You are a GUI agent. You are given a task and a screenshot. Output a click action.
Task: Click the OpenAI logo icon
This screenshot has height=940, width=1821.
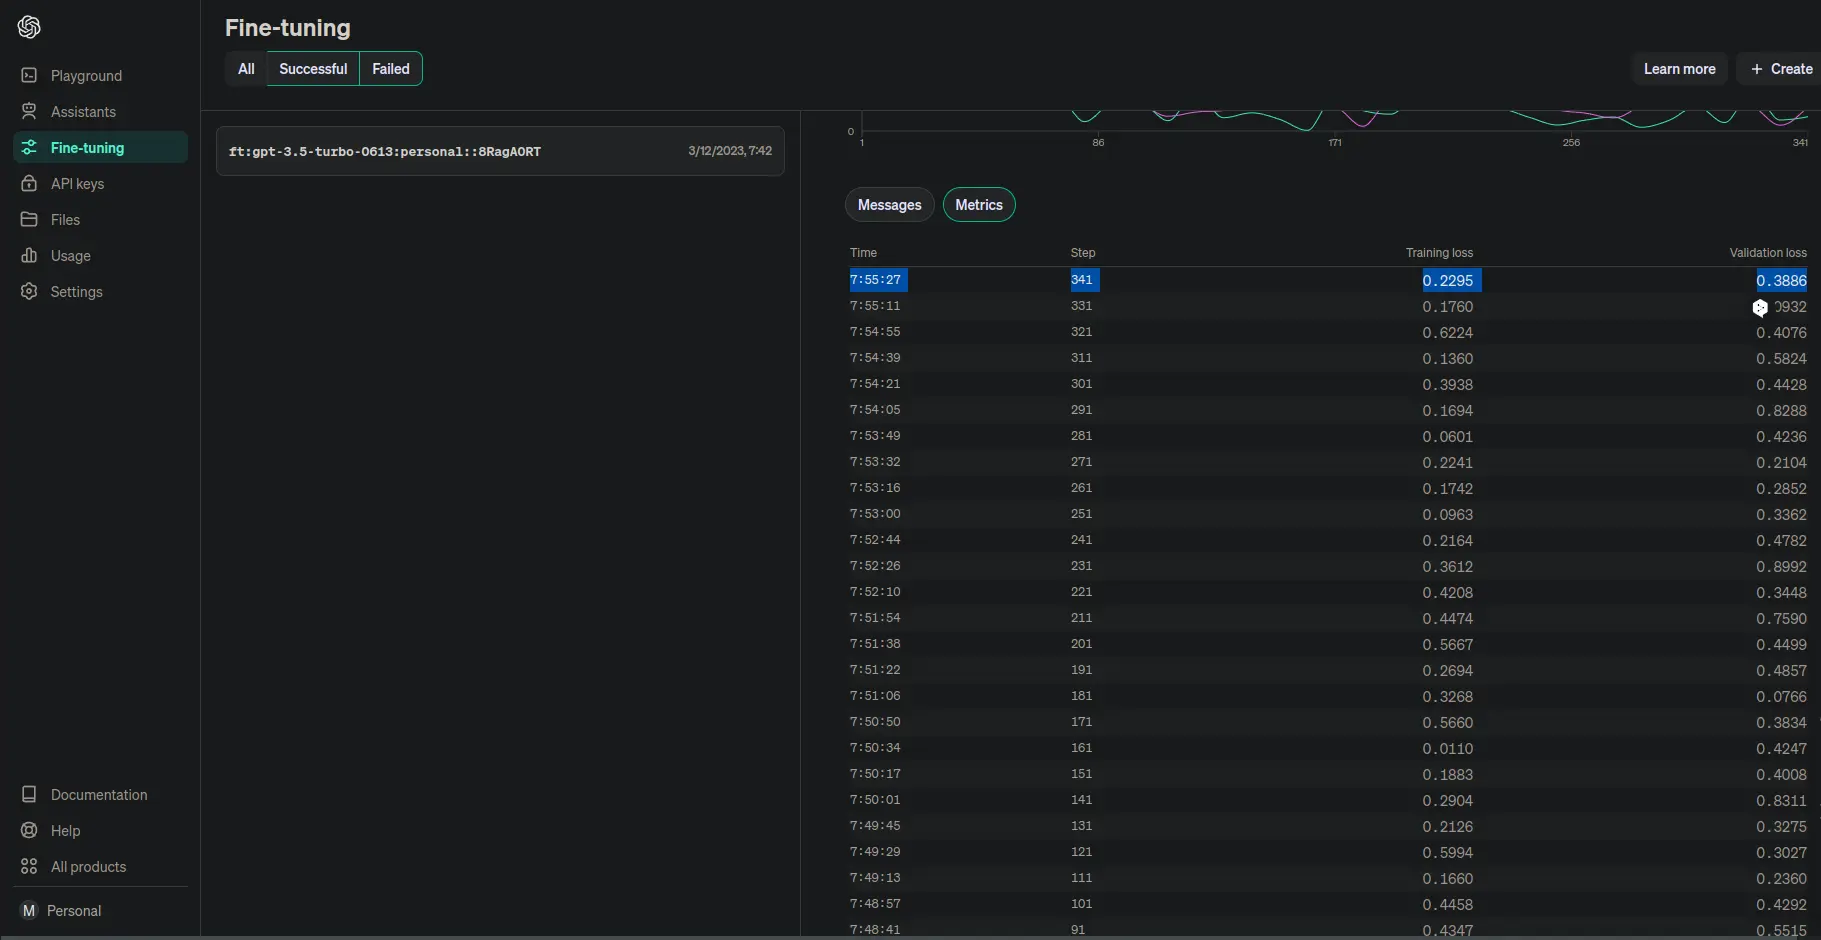(x=29, y=27)
